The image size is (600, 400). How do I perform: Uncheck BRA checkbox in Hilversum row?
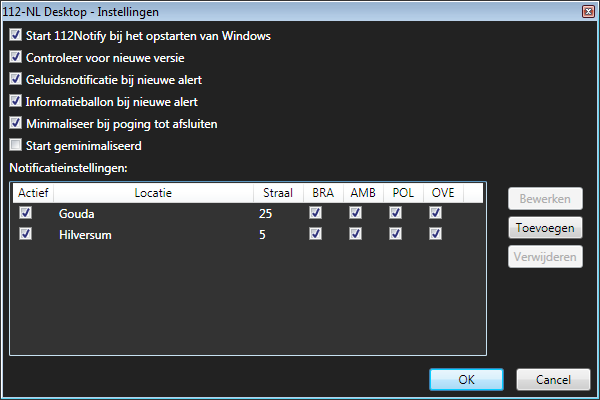tap(316, 233)
